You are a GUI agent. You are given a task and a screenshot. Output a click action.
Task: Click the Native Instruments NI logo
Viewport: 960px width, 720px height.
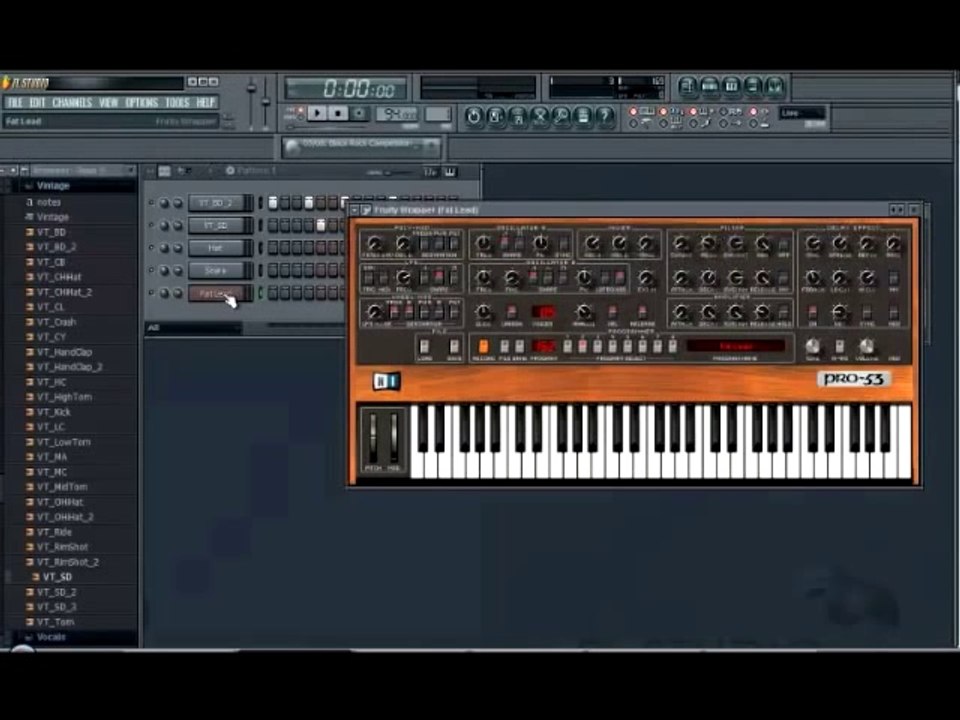point(386,381)
